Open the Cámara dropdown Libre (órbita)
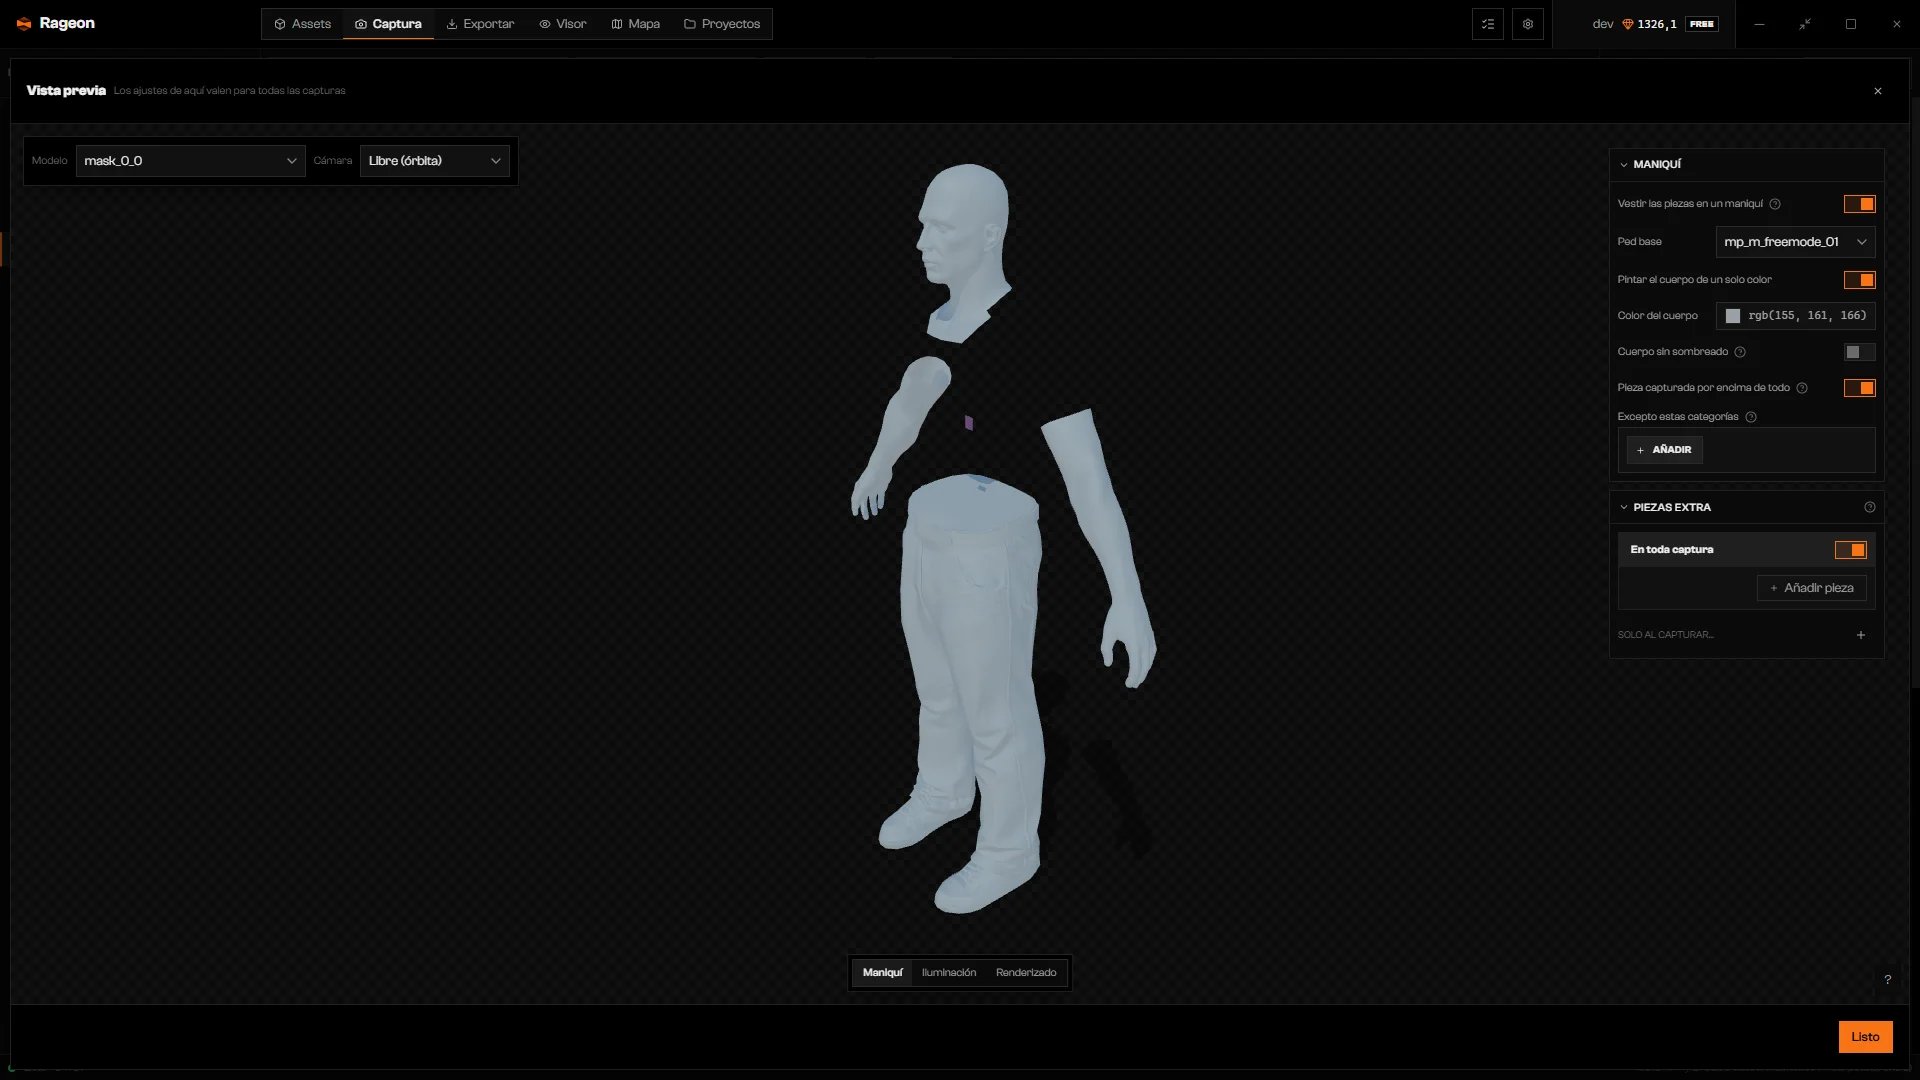1920x1080 pixels. point(435,161)
